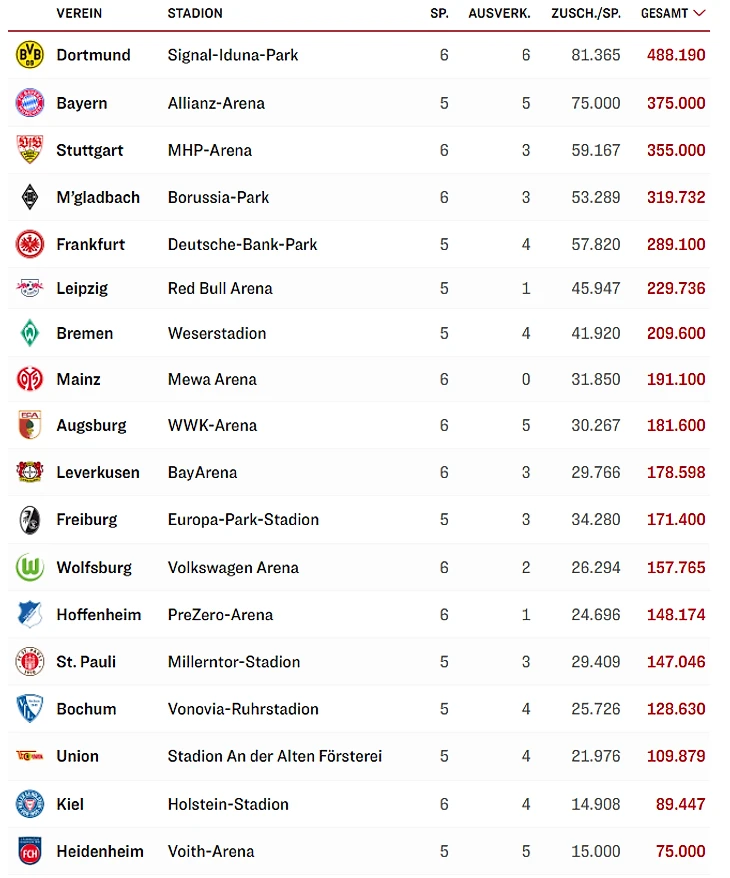This screenshot has height=878, width=730.
Task: Click the Borussia Dortmund club logo
Action: [30, 55]
